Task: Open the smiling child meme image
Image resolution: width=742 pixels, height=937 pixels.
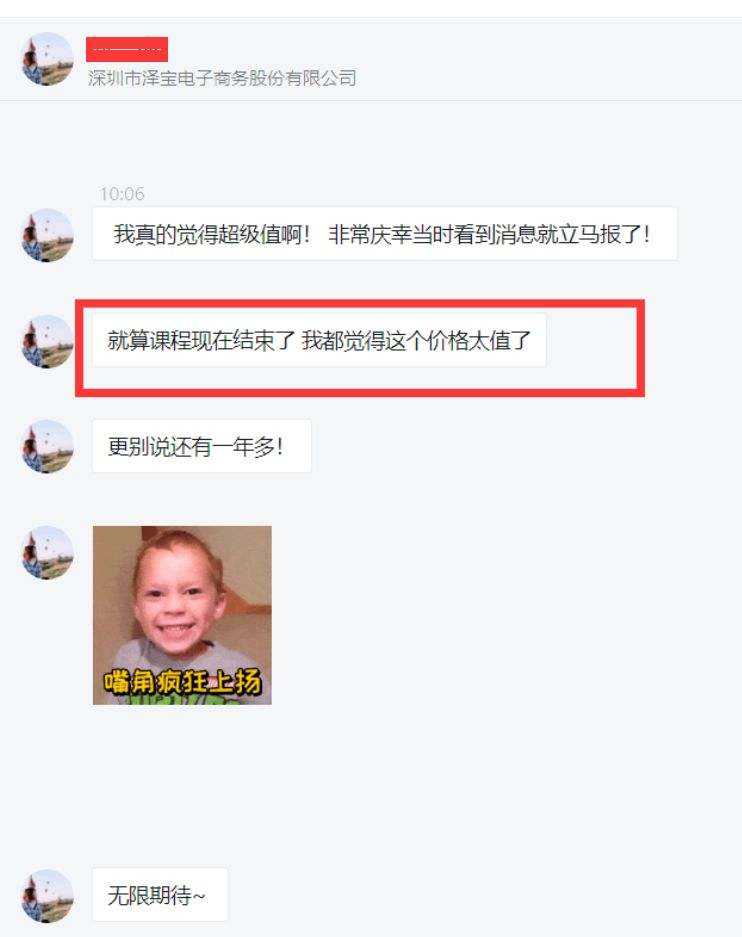Action: tap(182, 615)
